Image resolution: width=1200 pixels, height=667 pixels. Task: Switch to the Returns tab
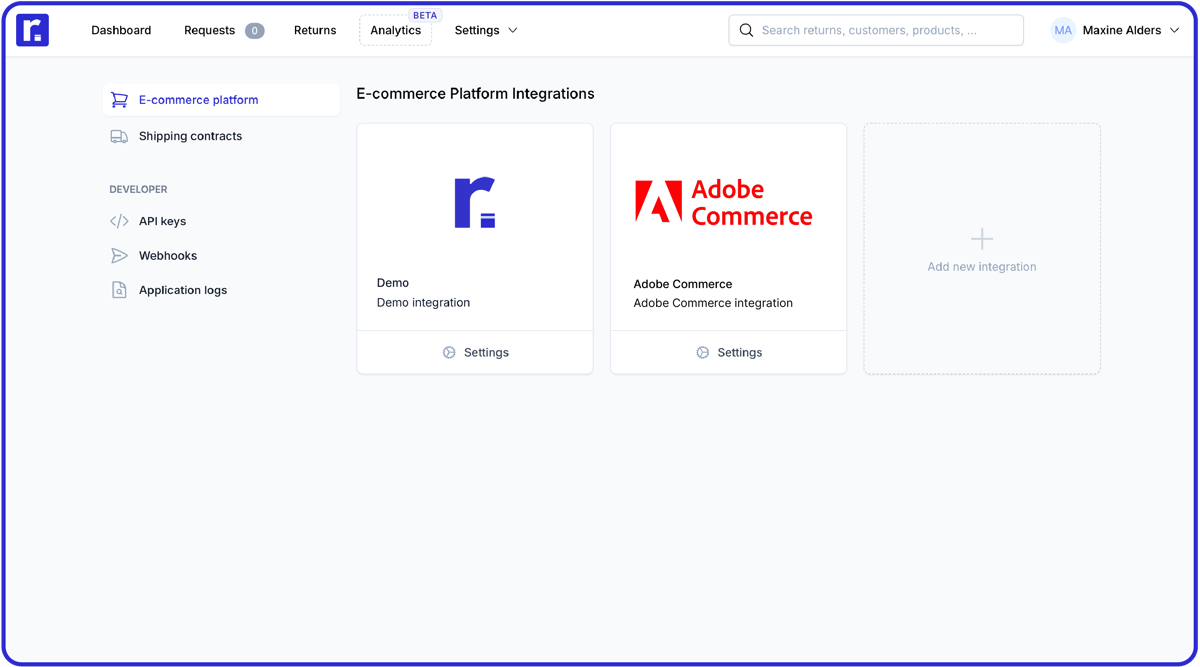314,30
